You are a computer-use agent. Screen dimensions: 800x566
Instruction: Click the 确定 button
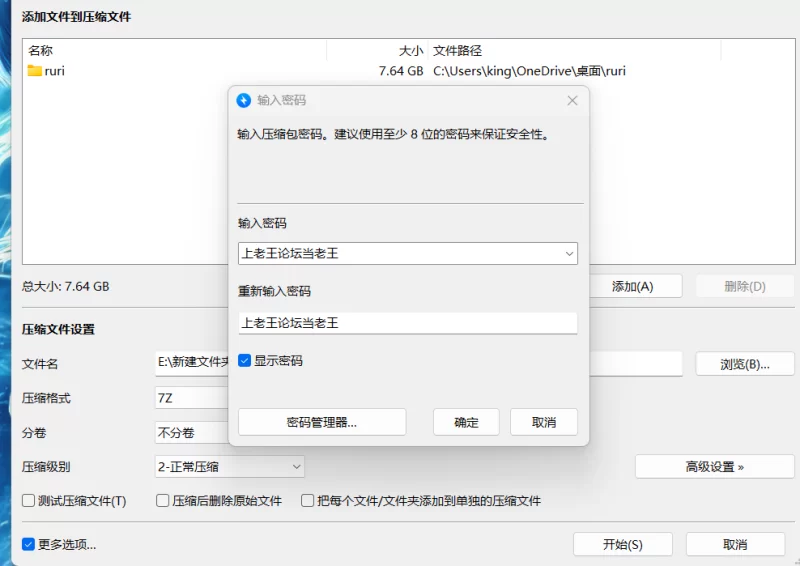(x=466, y=422)
